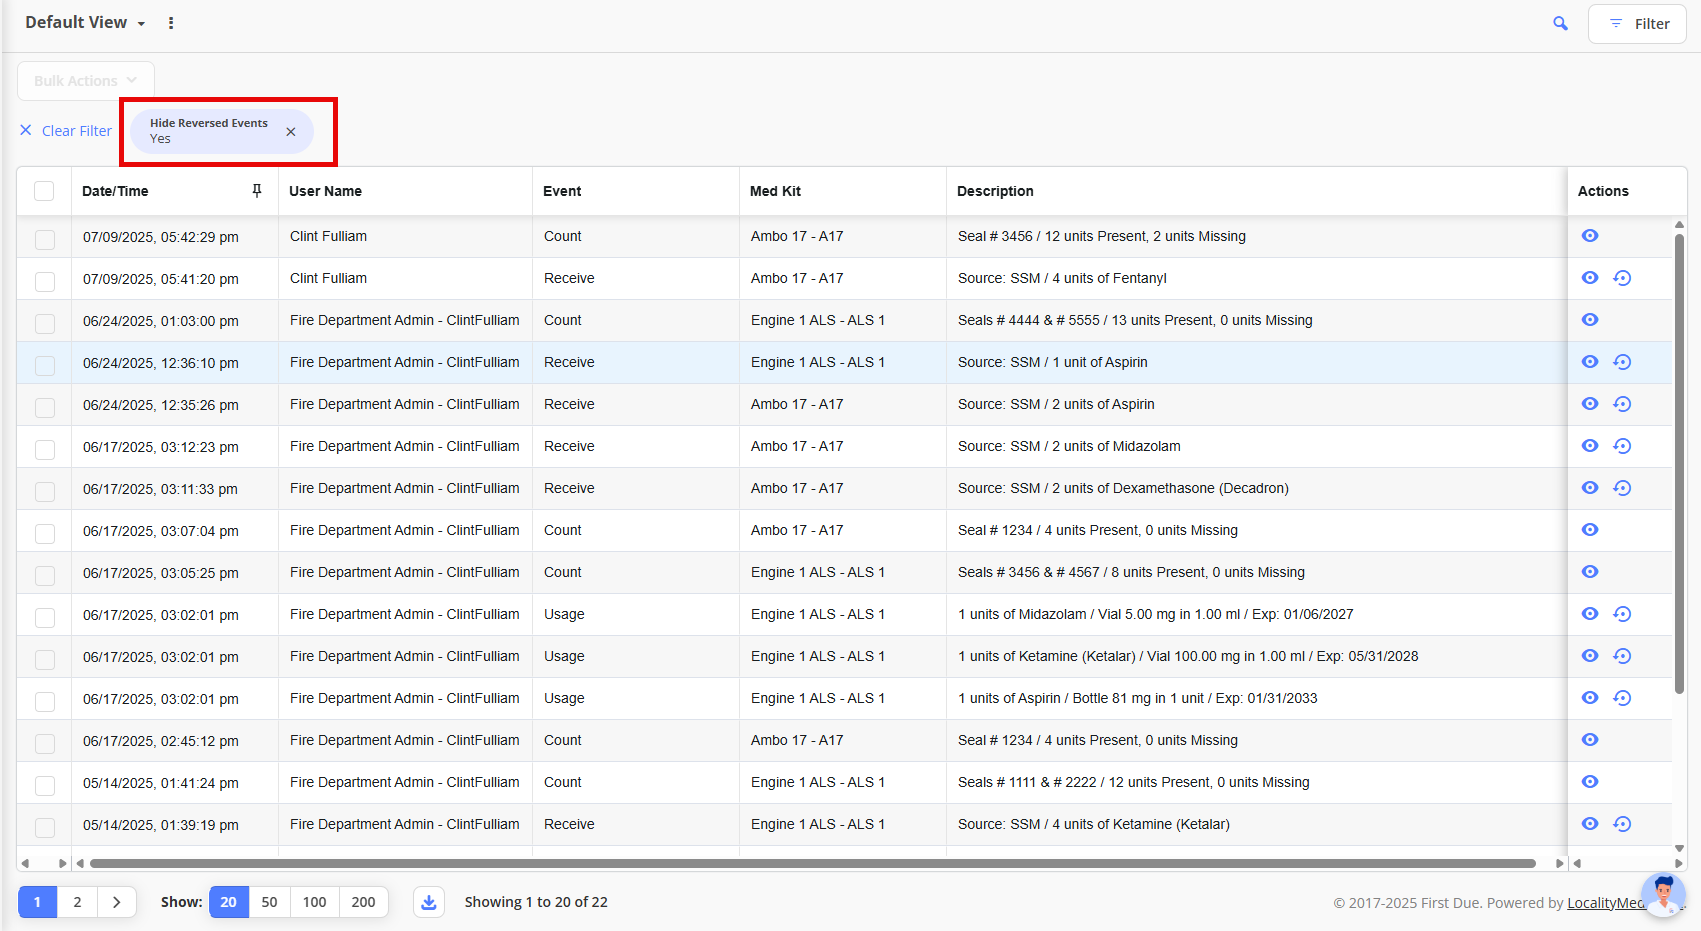View the Ketamine usage event, Exp 05/31/2028
Image resolution: width=1701 pixels, height=931 pixels.
[1590, 656]
